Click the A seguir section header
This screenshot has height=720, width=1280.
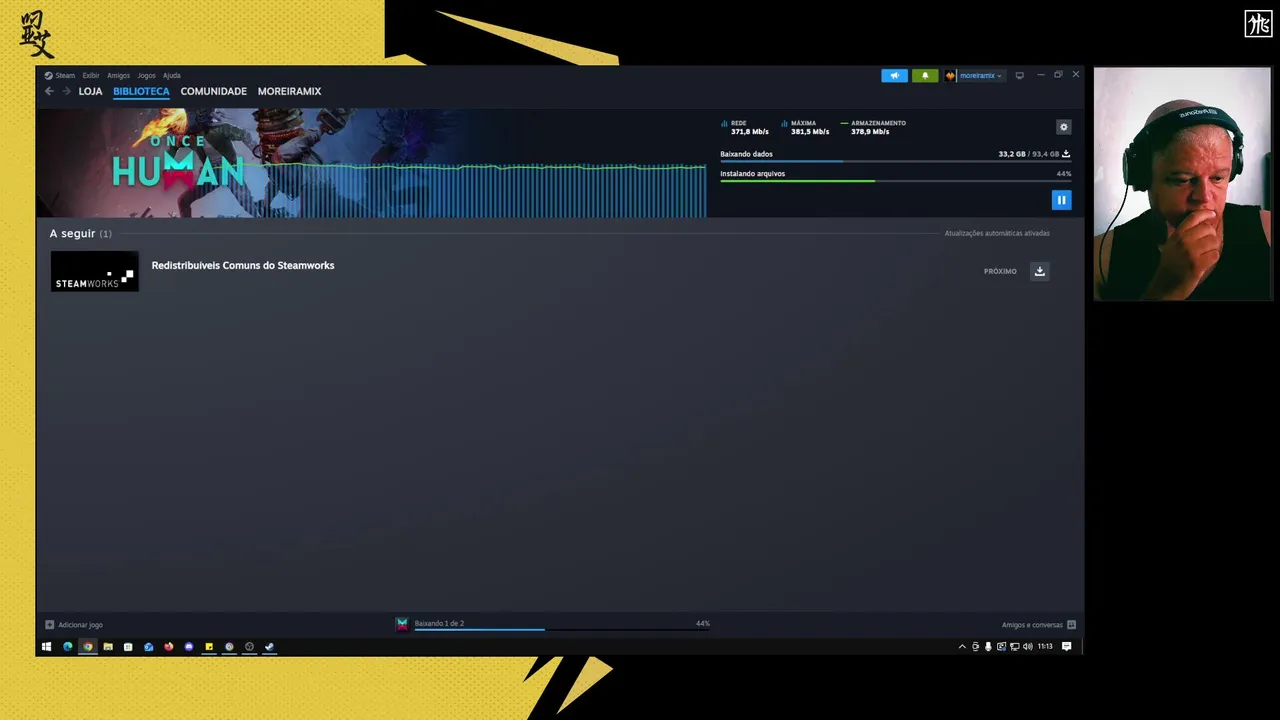pyautogui.click(x=80, y=233)
